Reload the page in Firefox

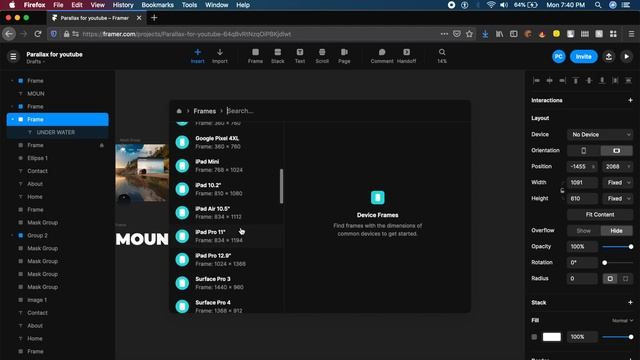[38, 34]
